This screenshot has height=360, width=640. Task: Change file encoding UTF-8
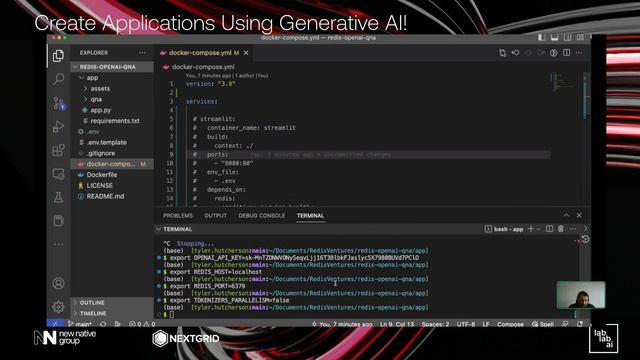click(x=466, y=324)
